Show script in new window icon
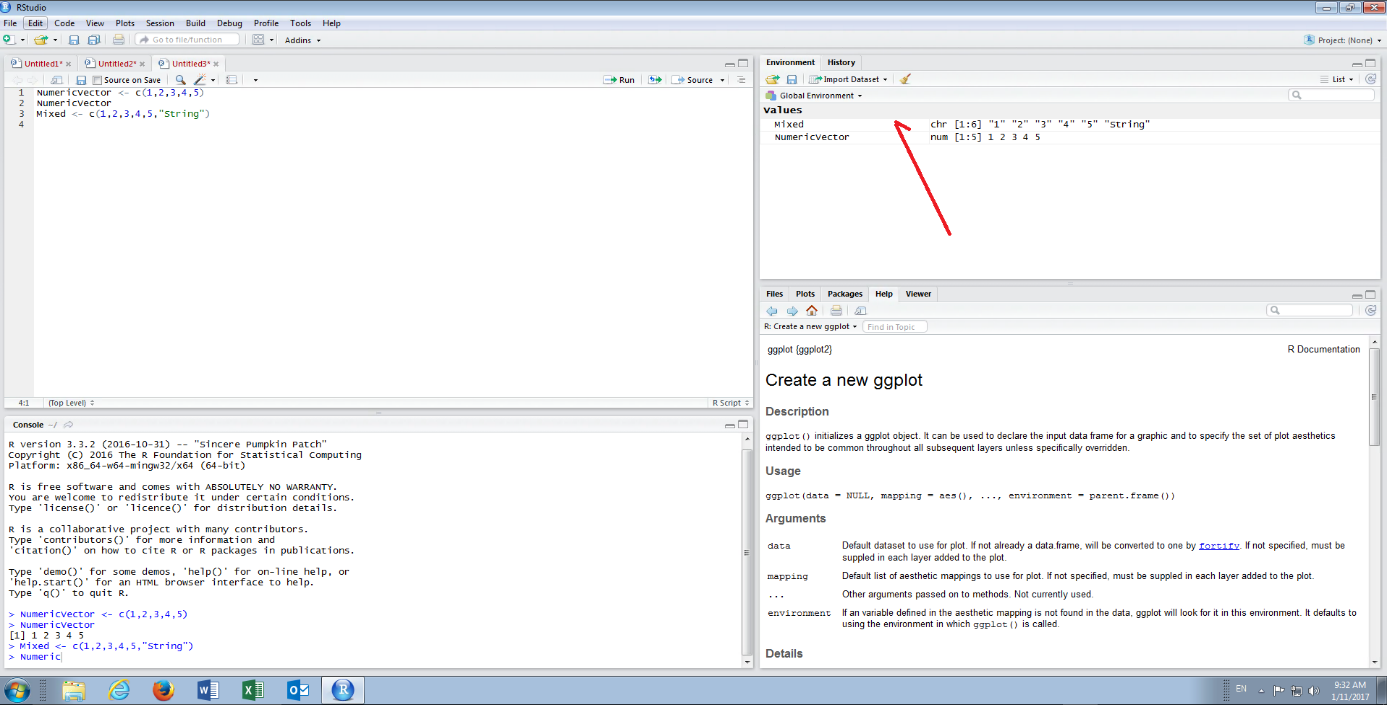The width and height of the screenshot is (1387, 705). click(x=57, y=80)
